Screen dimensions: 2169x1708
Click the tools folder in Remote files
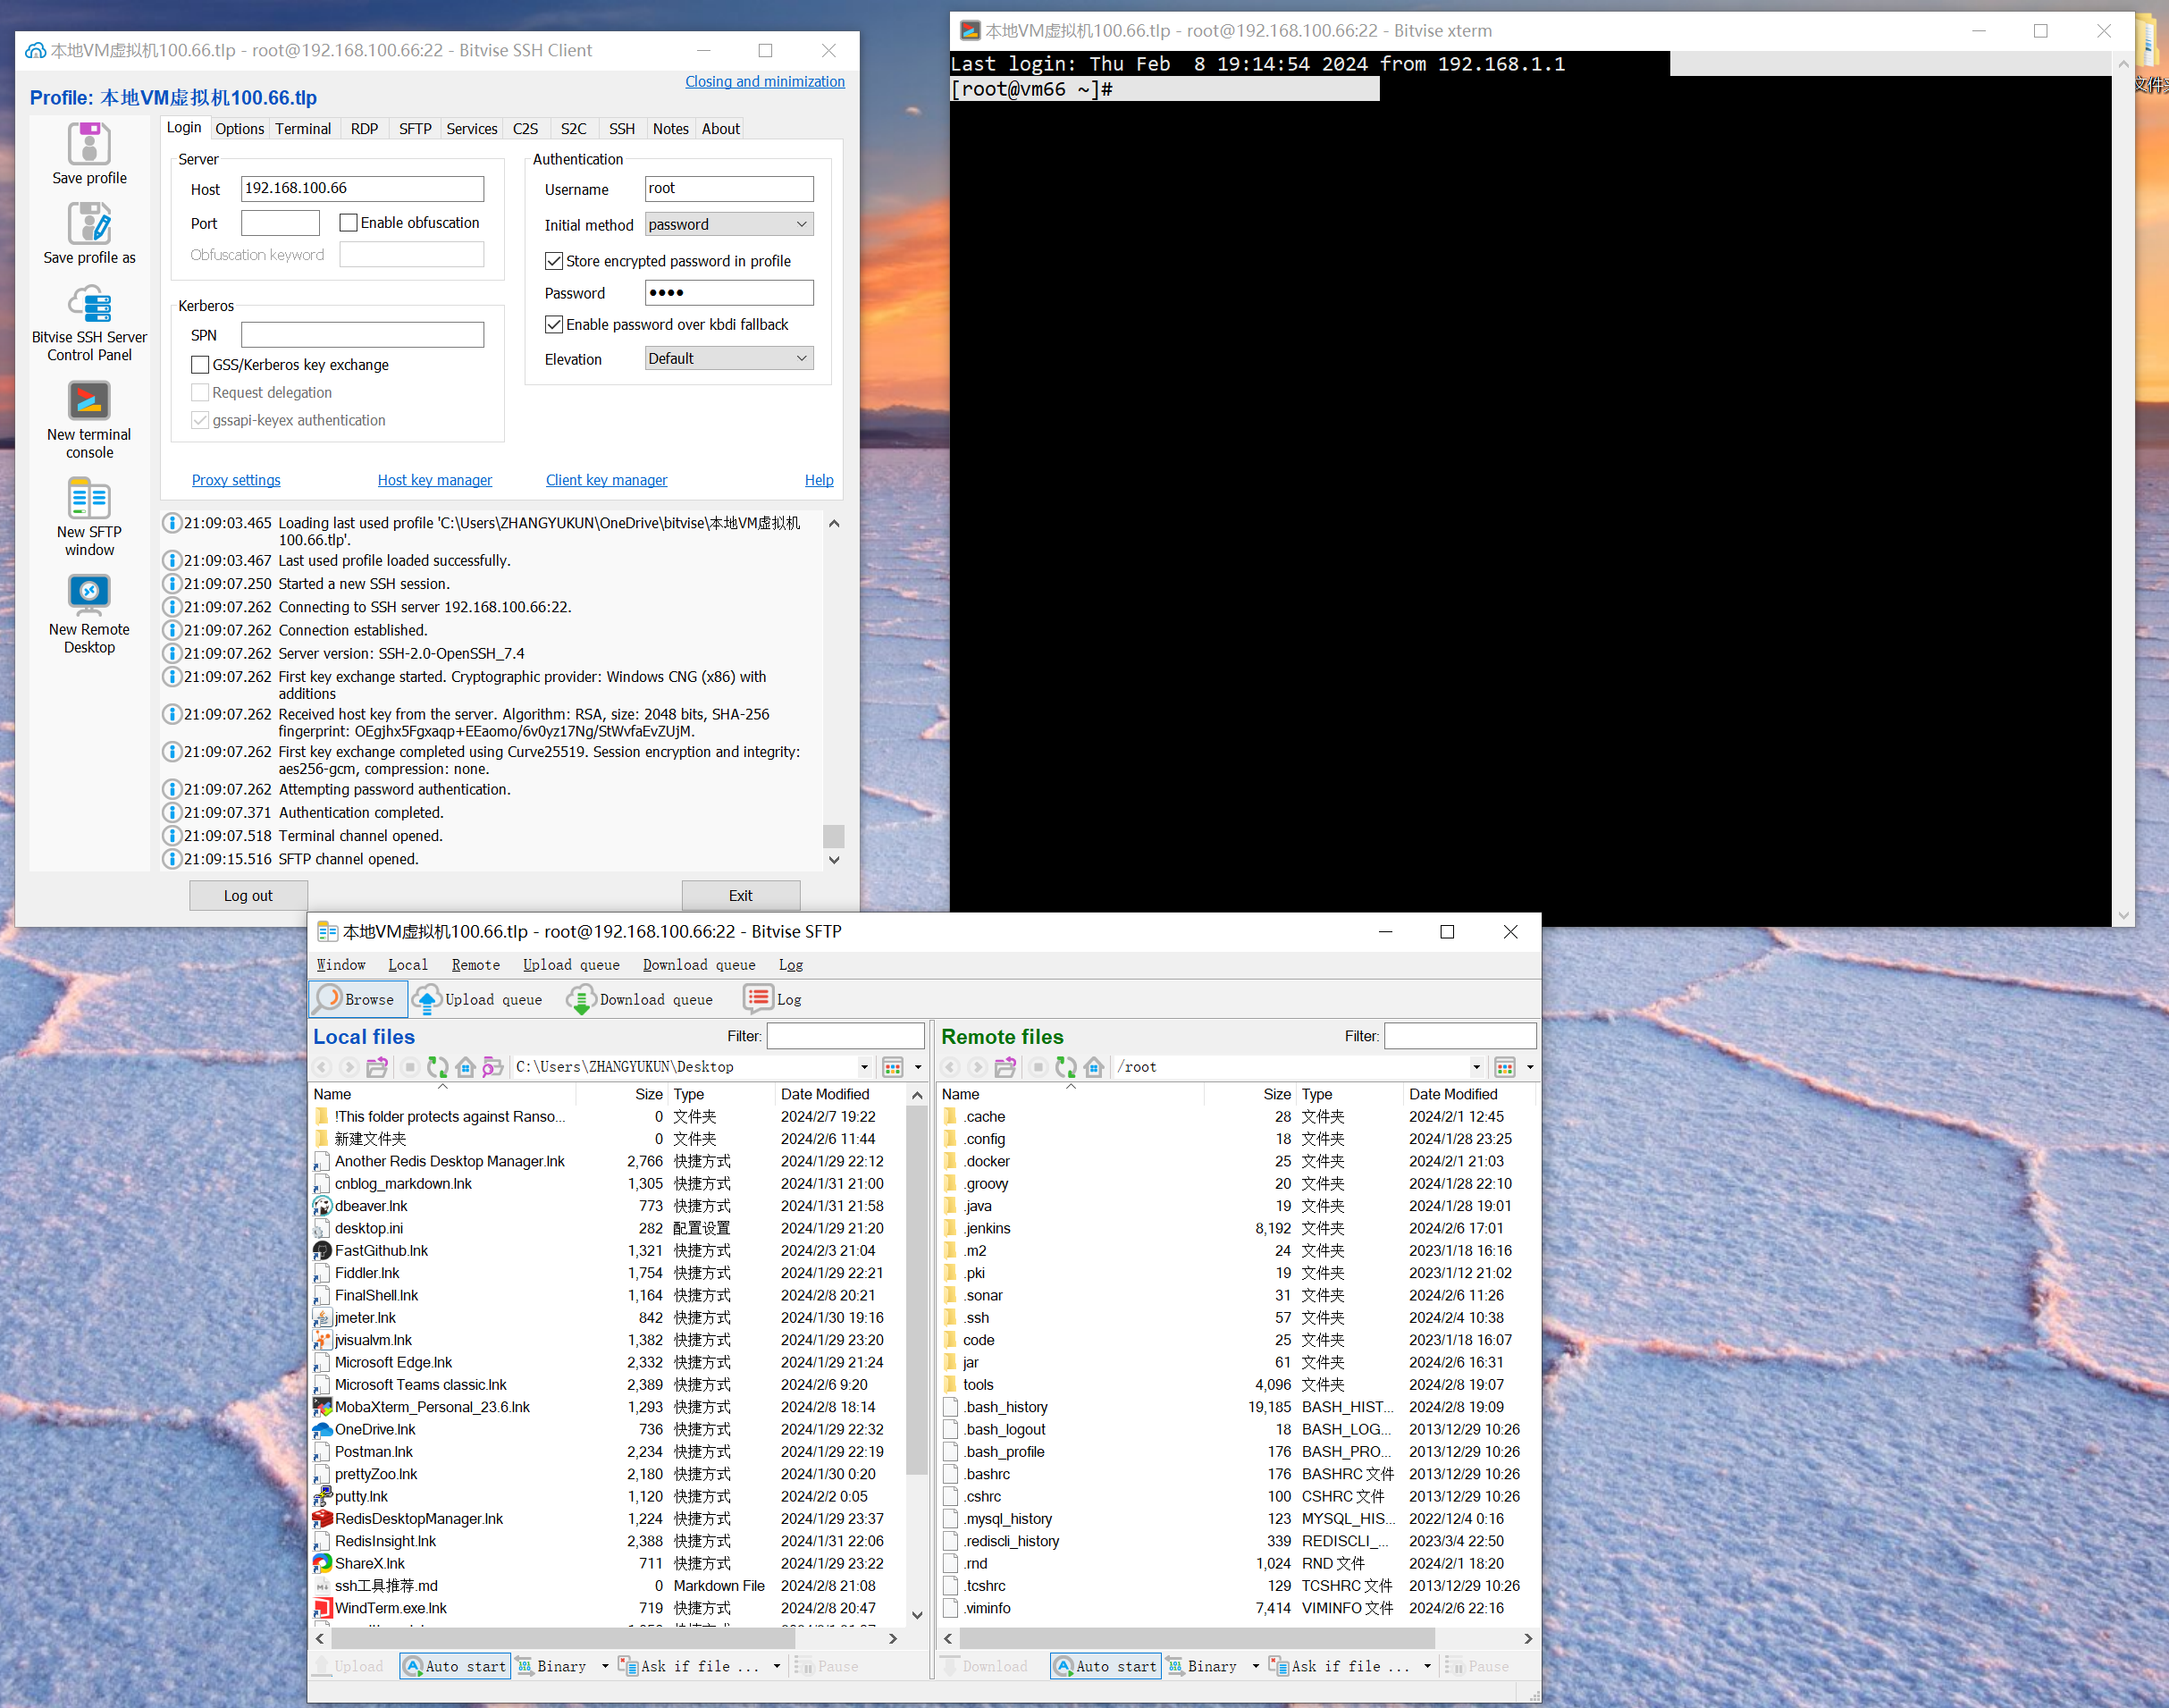click(978, 1385)
